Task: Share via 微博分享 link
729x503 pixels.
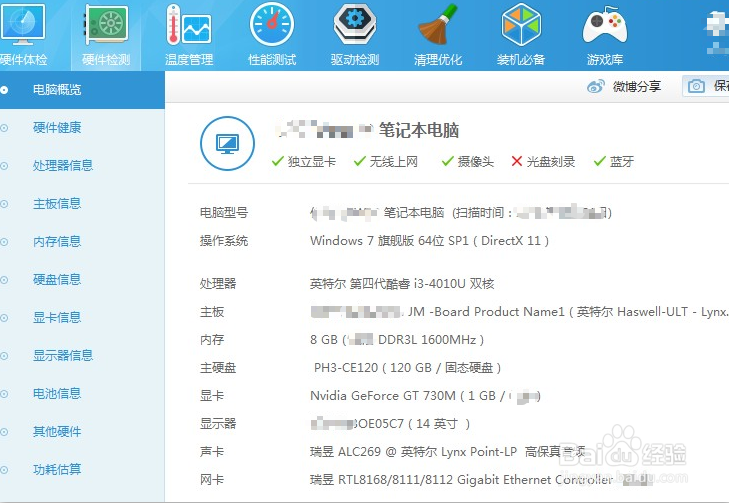Action: point(636,86)
